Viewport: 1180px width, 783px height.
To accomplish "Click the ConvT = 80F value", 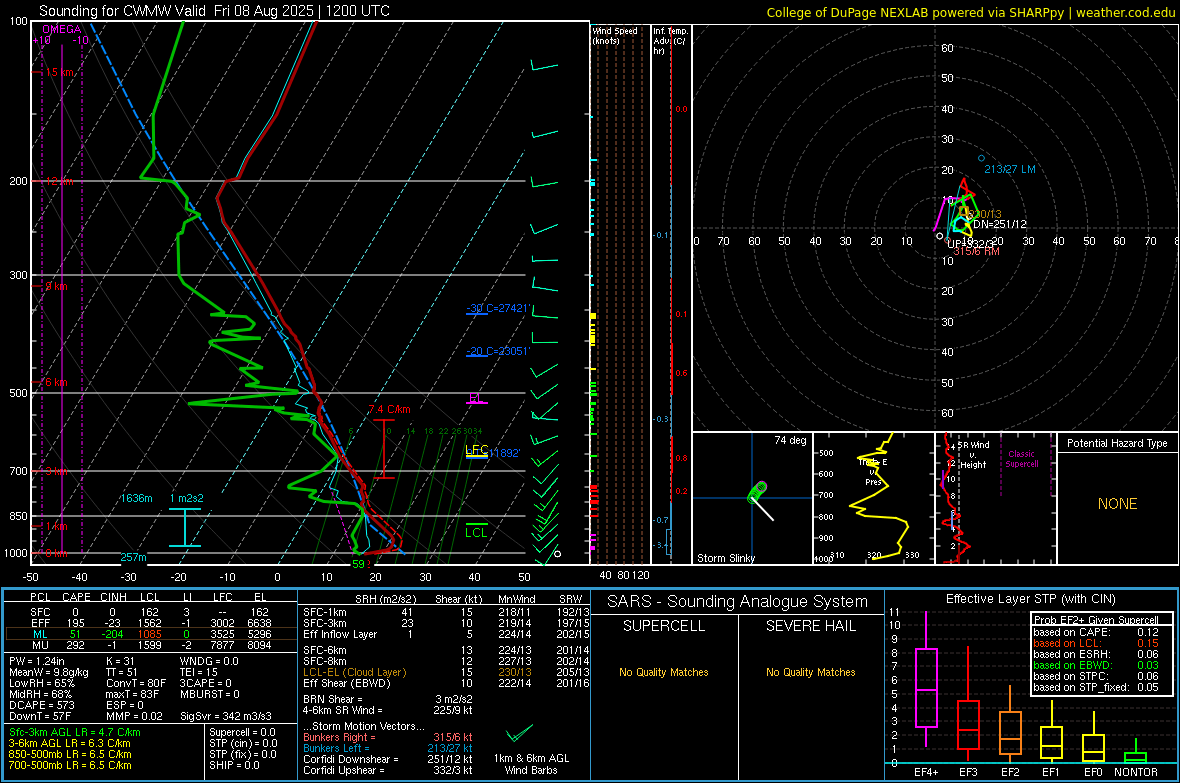I will (136, 683).
